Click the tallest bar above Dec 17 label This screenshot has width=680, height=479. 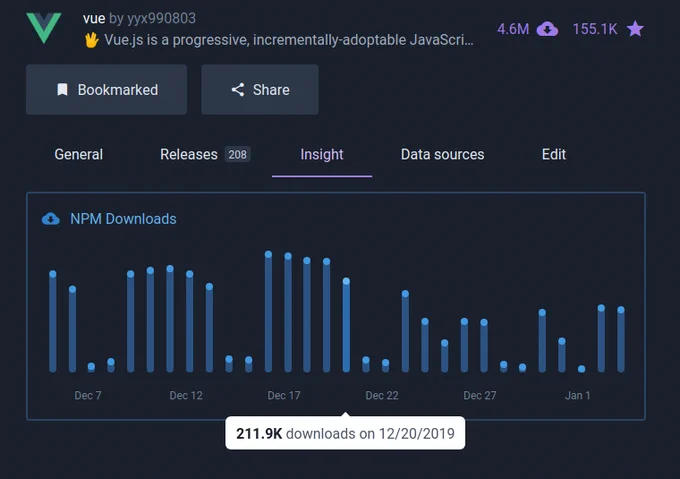point(268,313)
